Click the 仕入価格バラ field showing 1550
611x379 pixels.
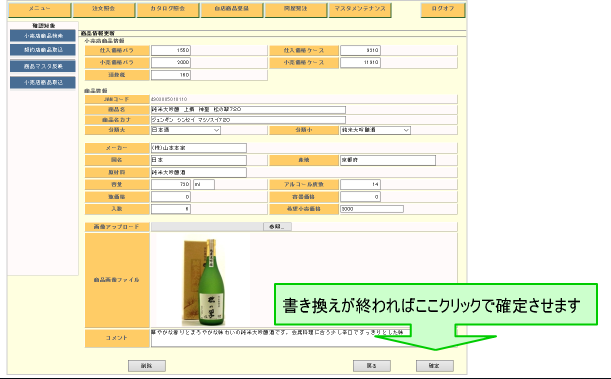coord(171,50)
